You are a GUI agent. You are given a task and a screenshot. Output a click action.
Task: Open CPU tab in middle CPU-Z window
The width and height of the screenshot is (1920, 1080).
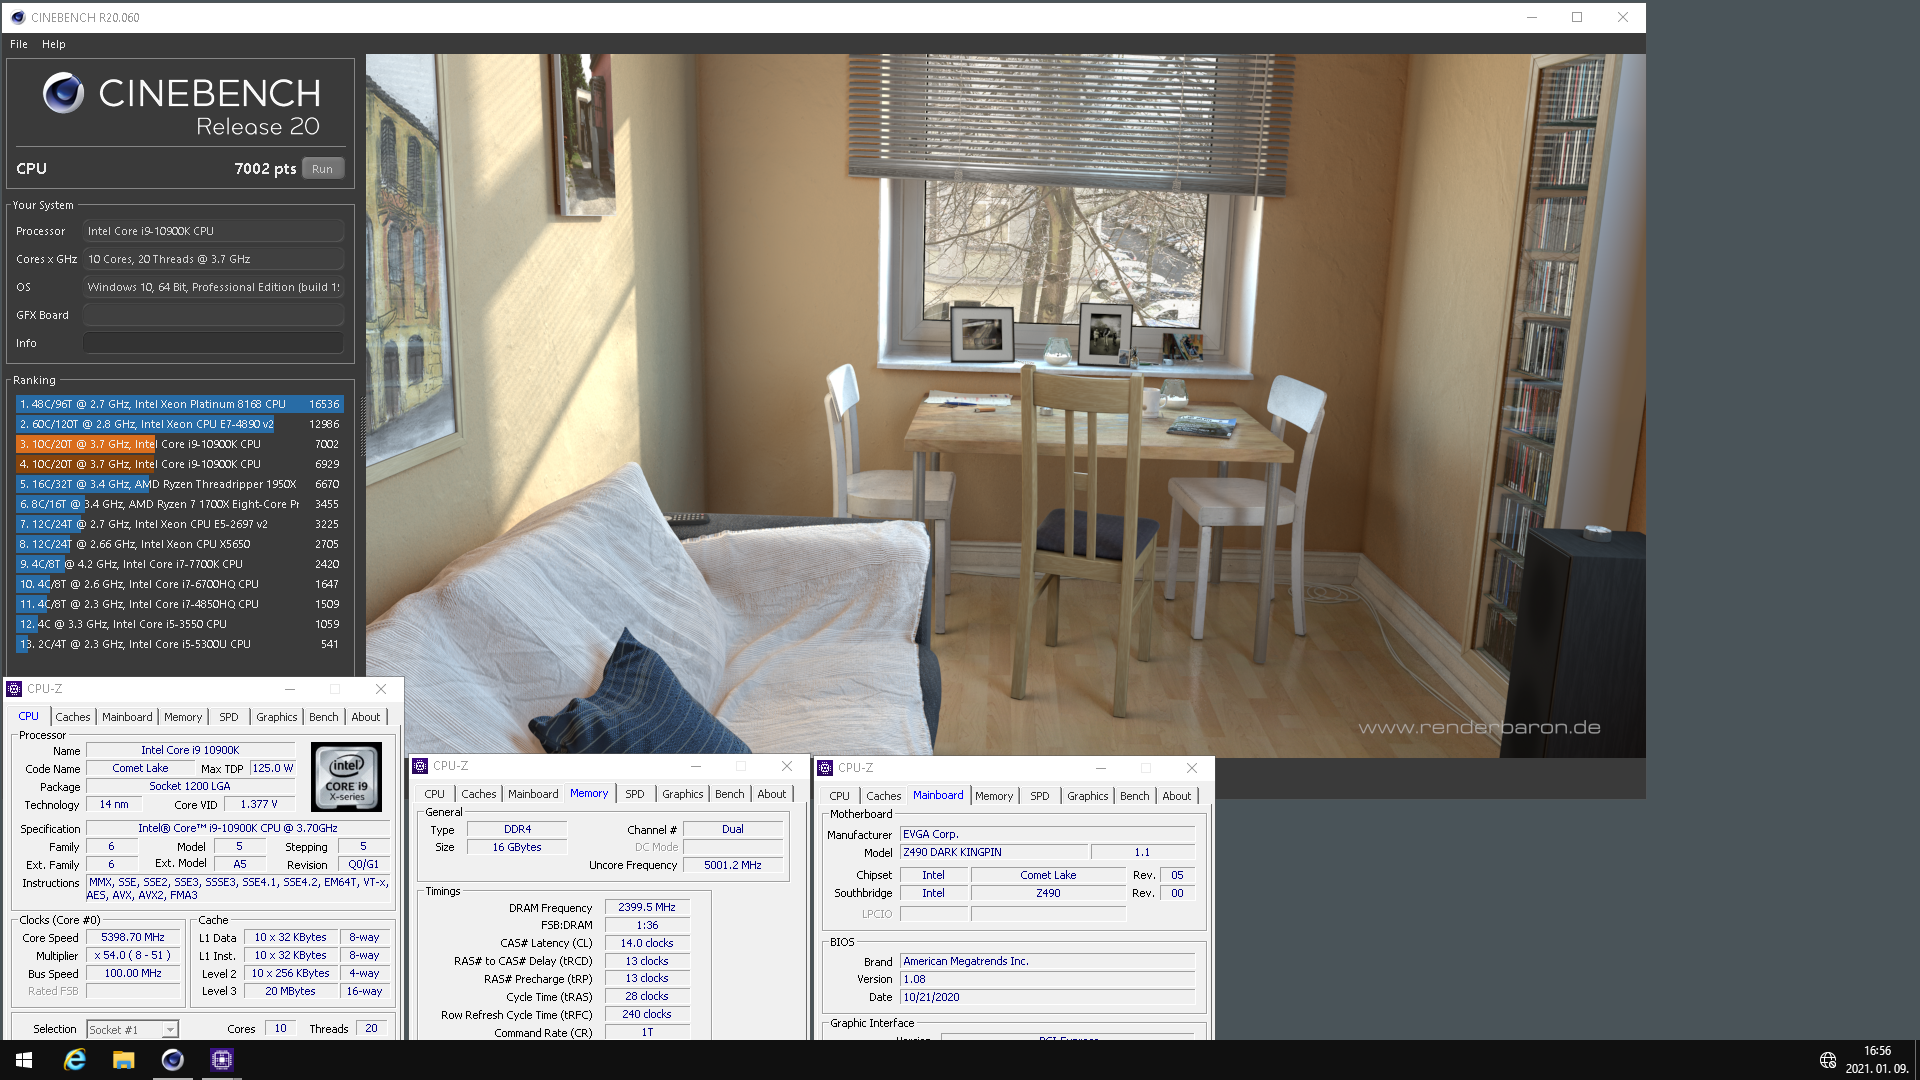click(x=434, y=794)
